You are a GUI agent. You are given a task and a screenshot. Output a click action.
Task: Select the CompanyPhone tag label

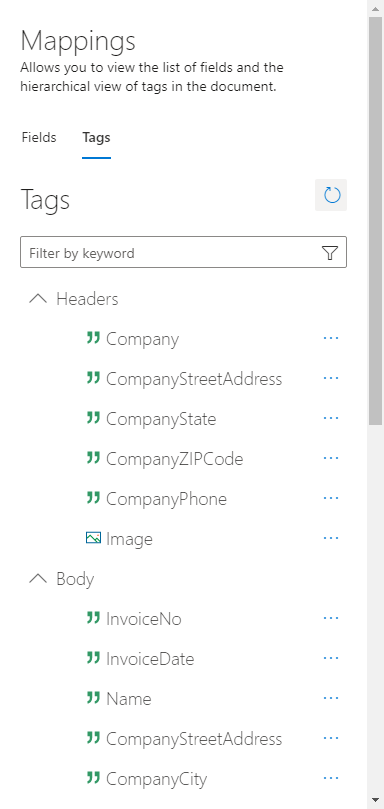pyautogui.click(x=166, y=499)
